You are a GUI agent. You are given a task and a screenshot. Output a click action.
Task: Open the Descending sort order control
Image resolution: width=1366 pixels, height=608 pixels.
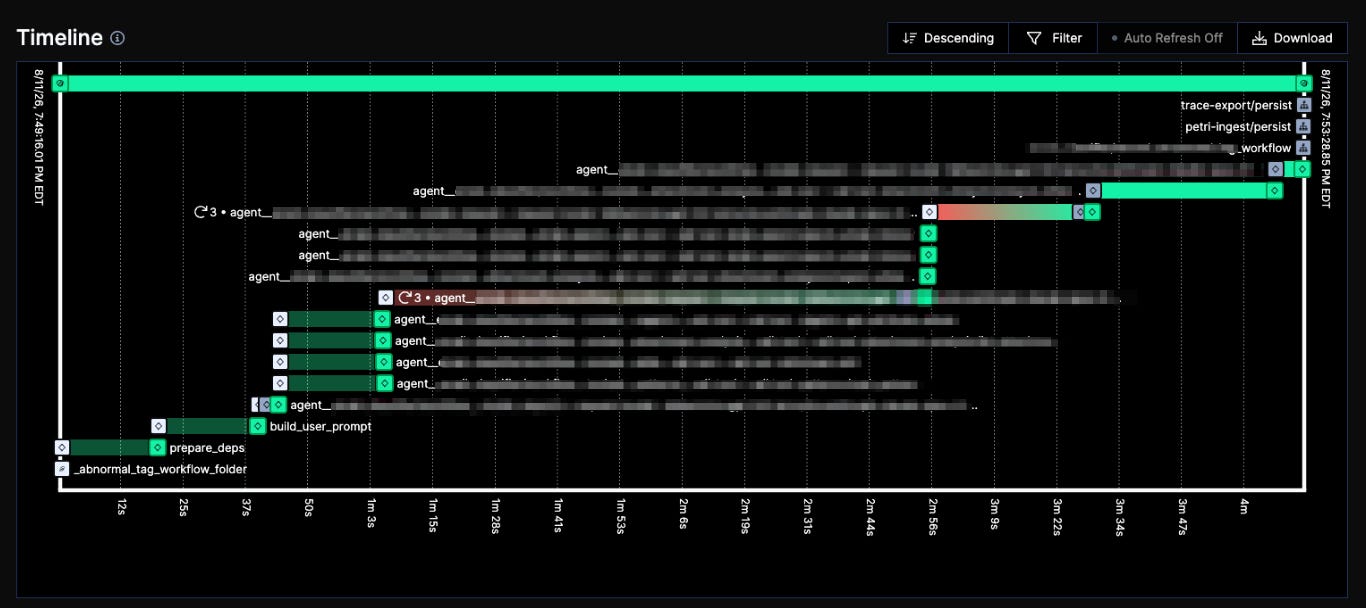[x=948, y=38]
